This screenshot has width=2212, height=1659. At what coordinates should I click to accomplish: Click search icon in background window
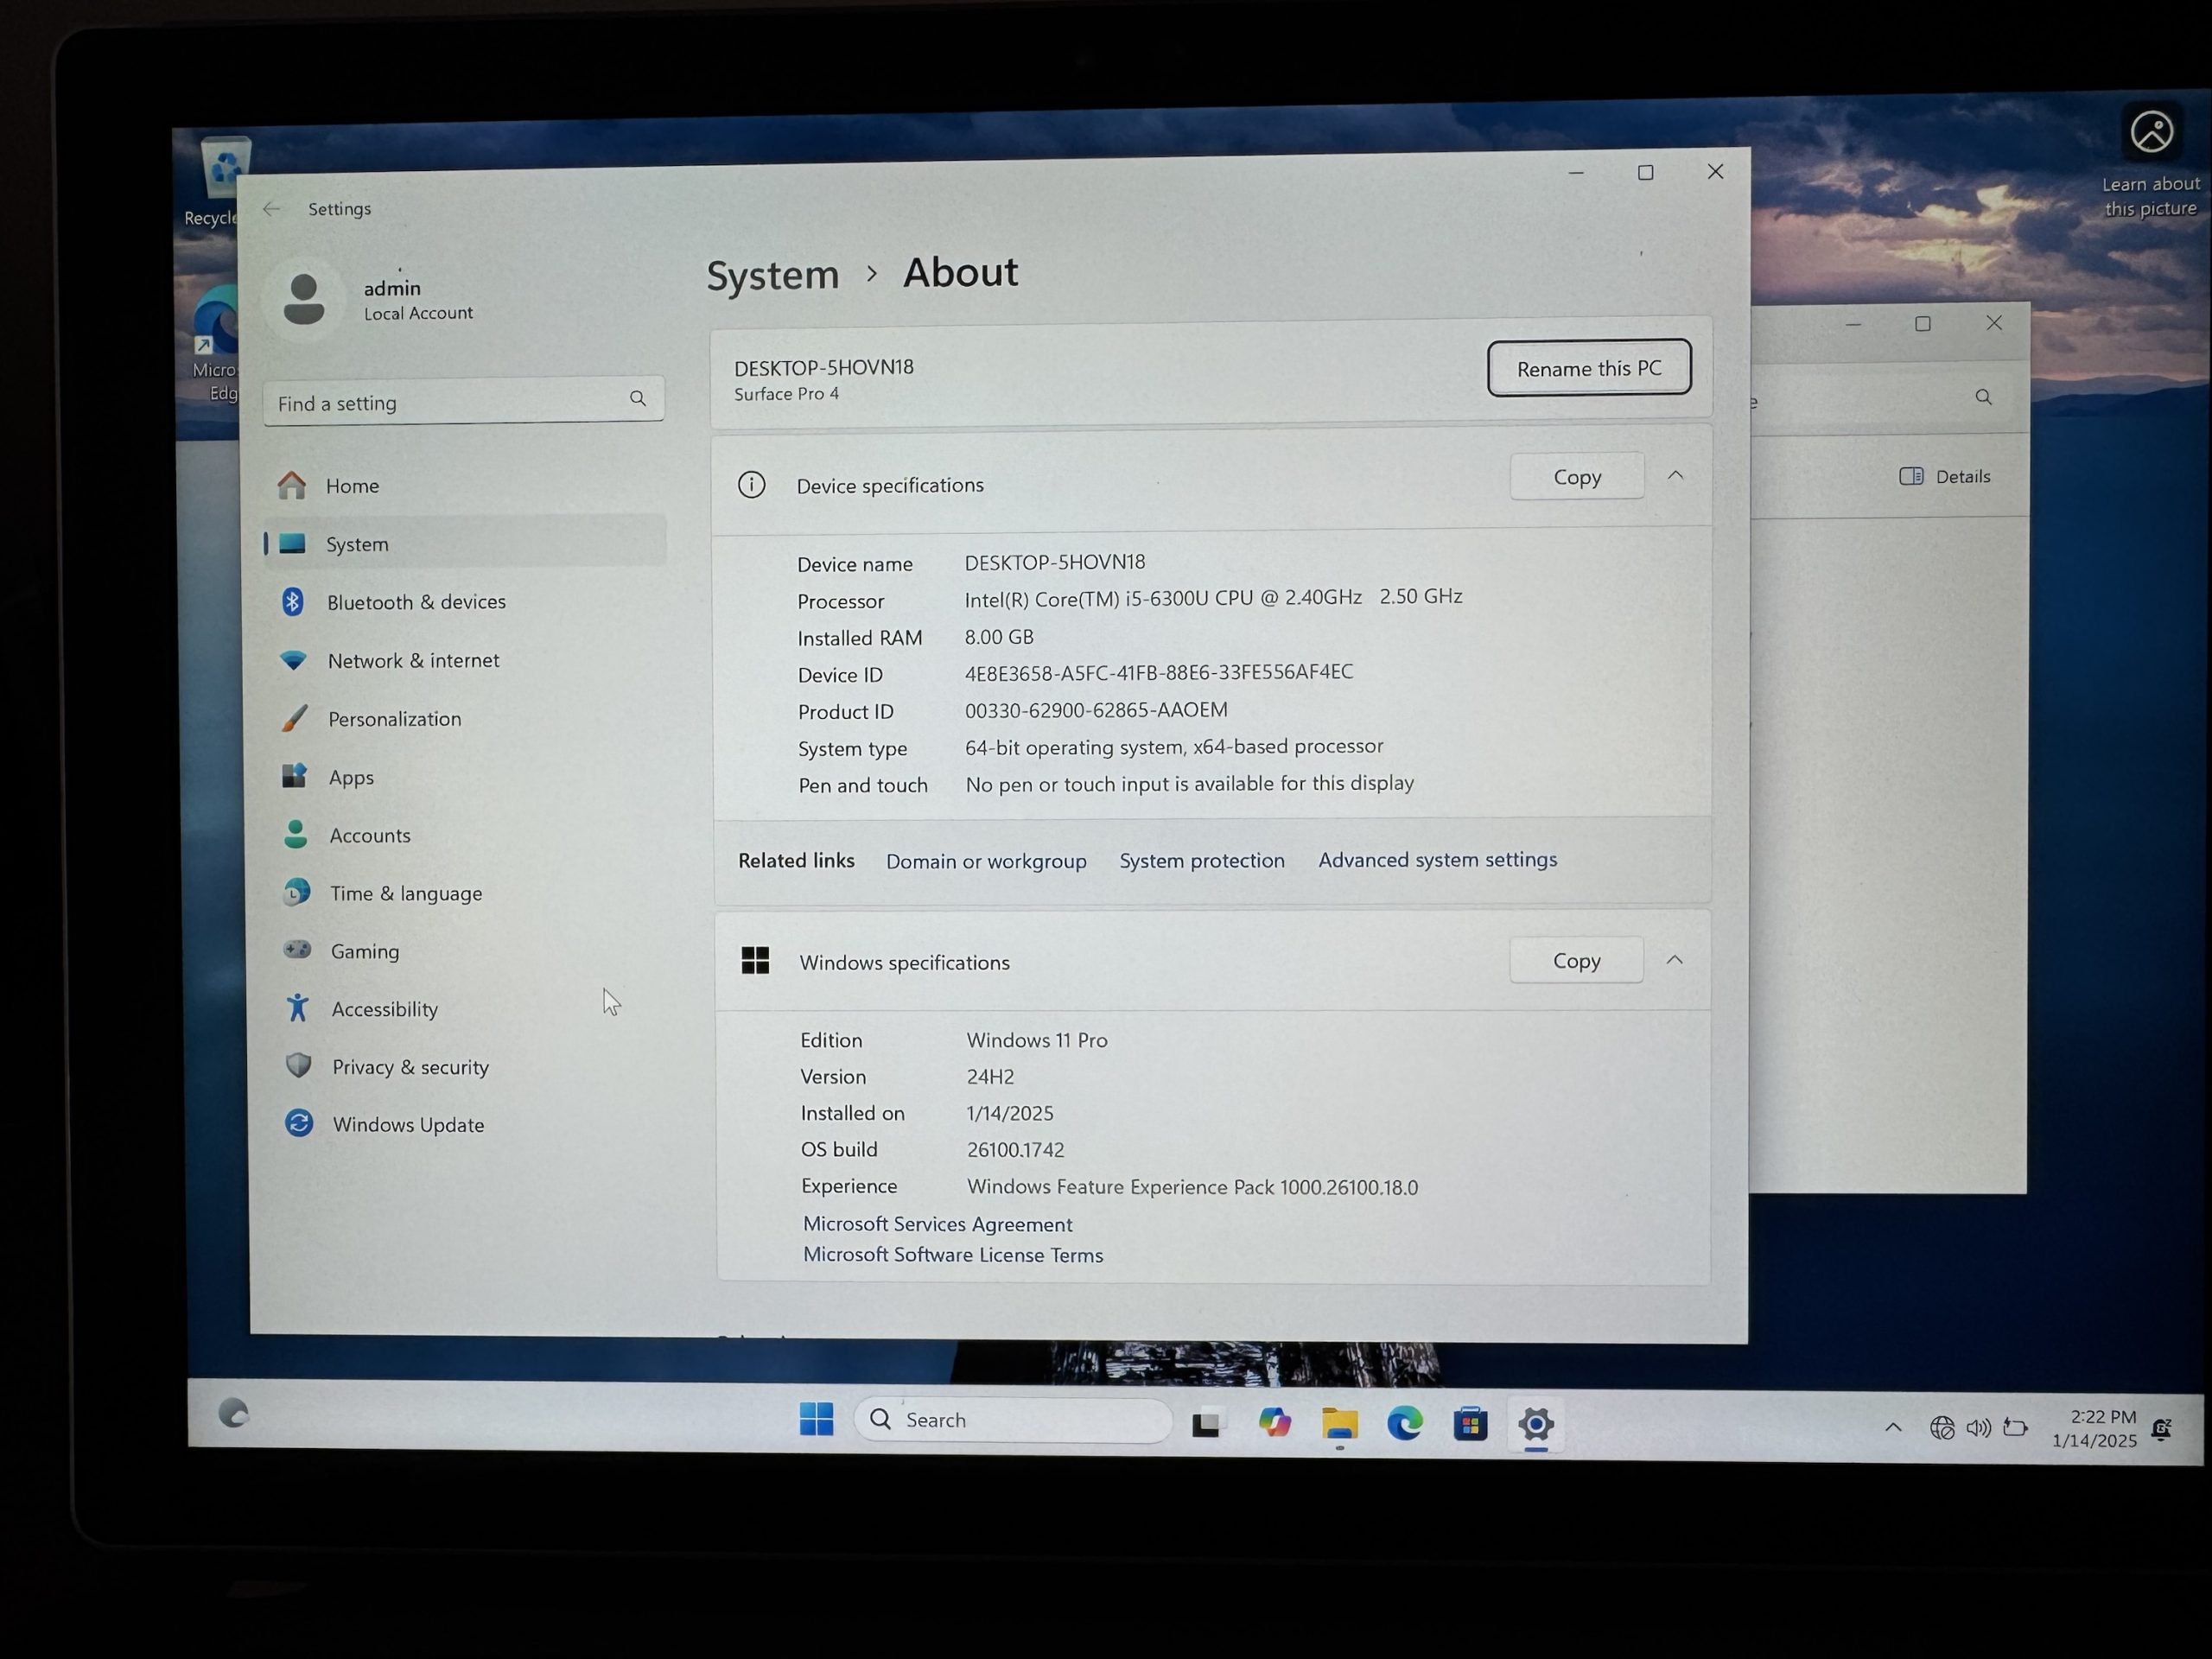[1983, 398]
